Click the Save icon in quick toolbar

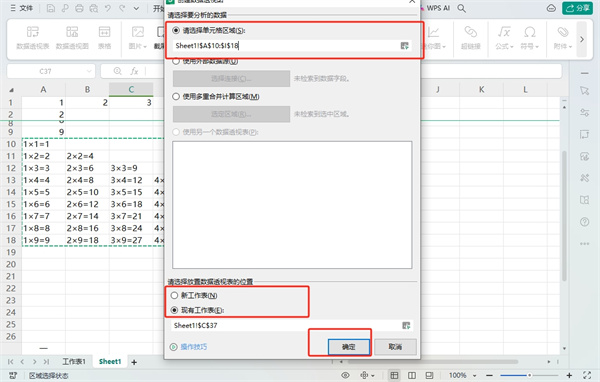point(51,8)
